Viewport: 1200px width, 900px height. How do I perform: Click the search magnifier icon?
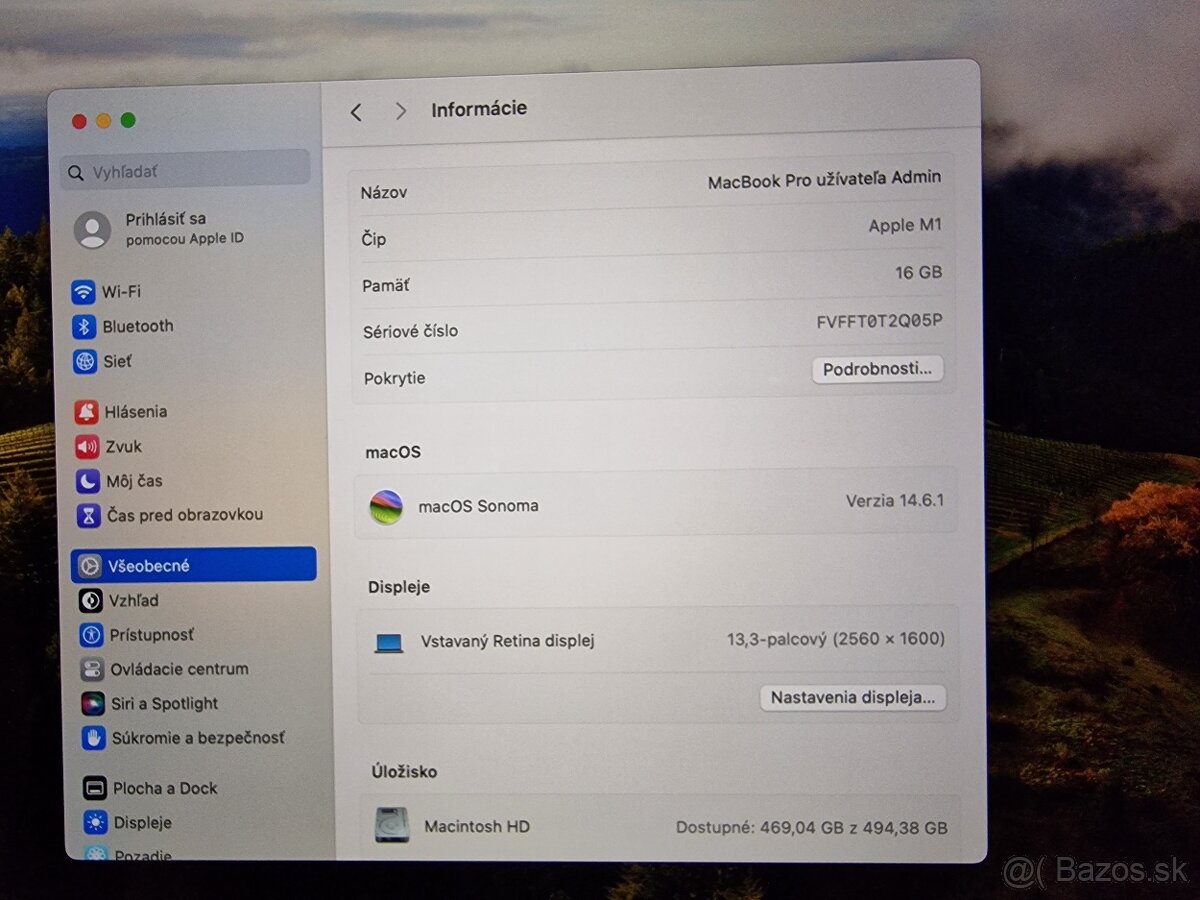[x=76, y=173]
